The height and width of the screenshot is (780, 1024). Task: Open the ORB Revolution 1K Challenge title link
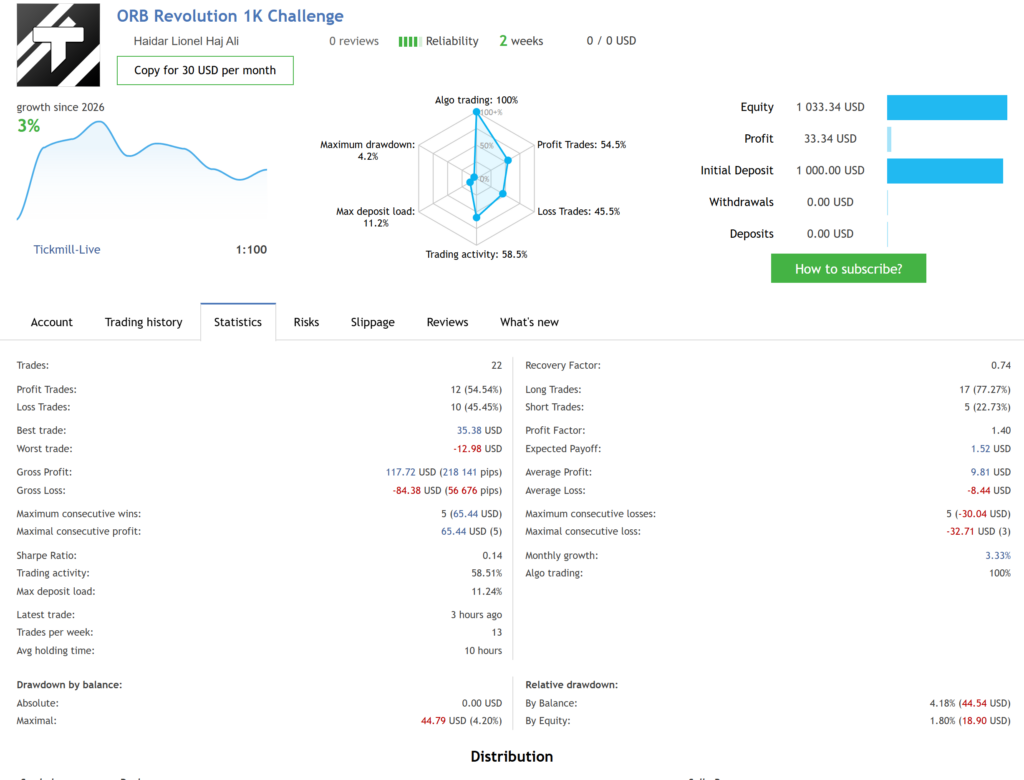pos(230,16)
